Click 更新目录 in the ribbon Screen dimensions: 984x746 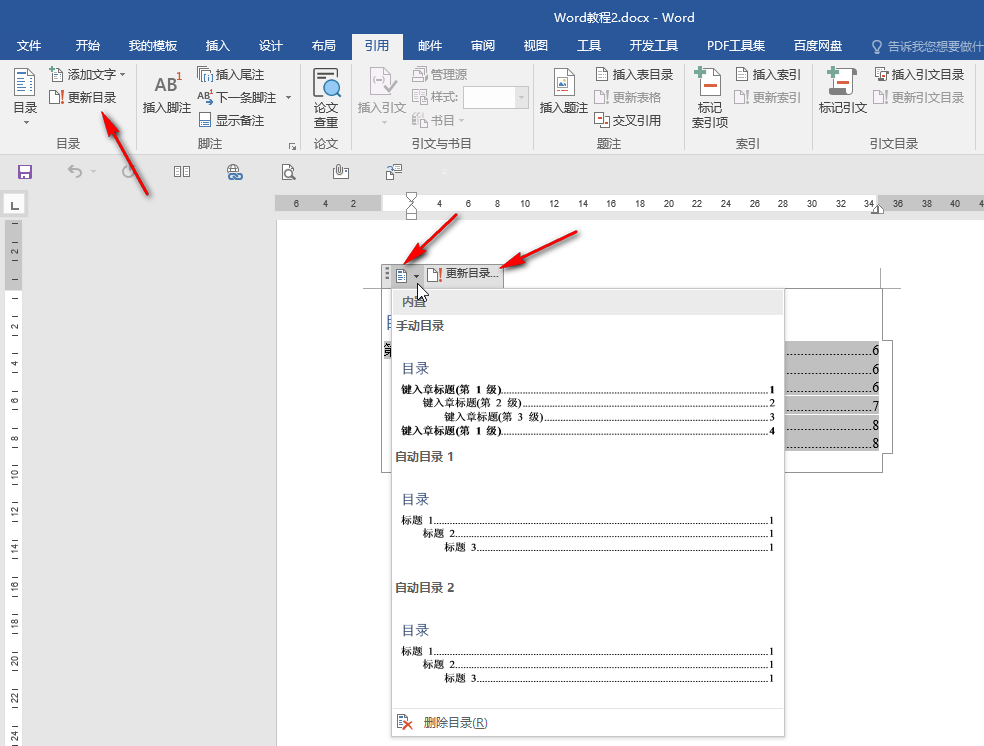click(x=83, y=97)
